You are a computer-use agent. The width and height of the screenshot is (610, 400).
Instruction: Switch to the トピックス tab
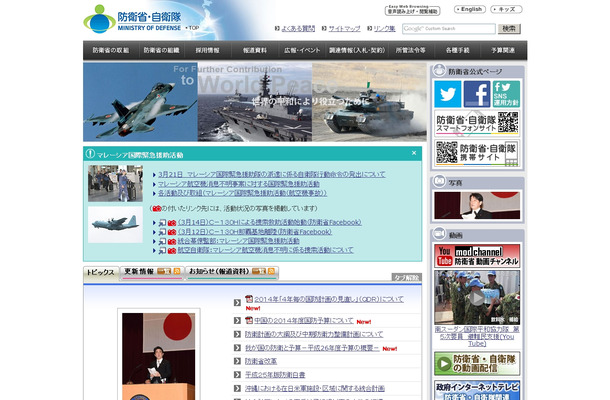tap(101, 273)
